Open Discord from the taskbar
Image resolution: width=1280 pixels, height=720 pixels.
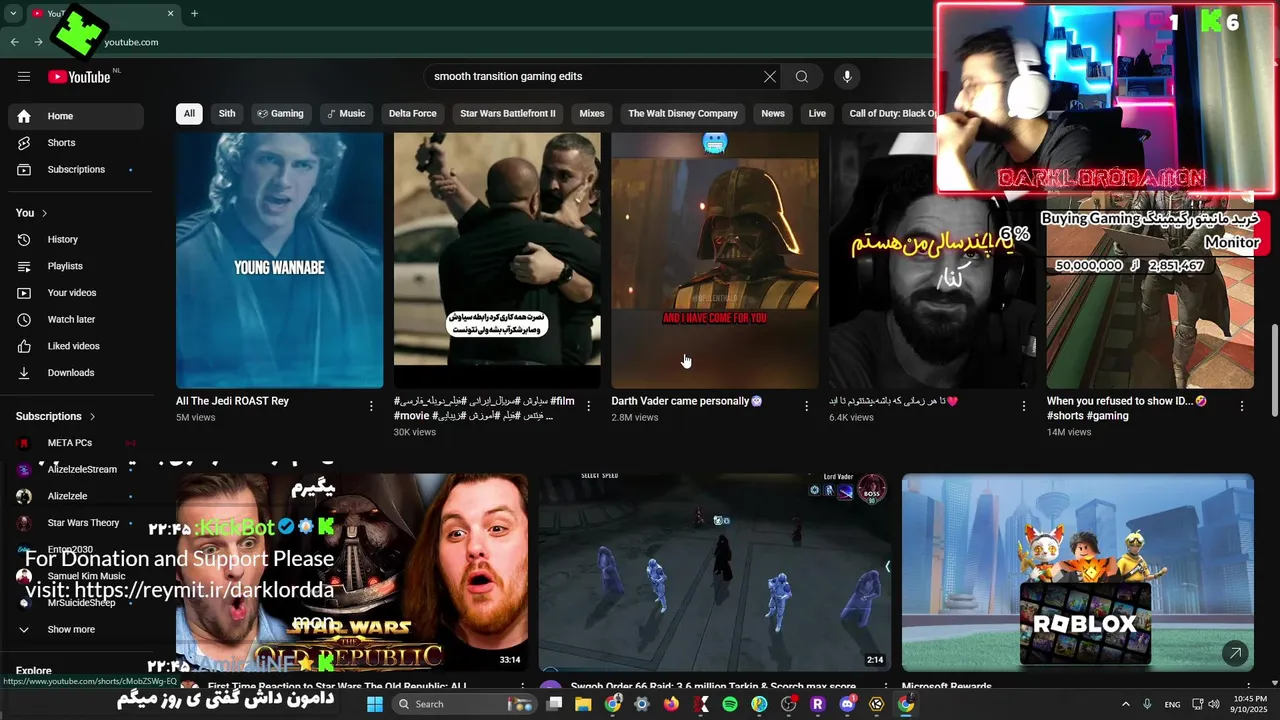click(848, 704)
